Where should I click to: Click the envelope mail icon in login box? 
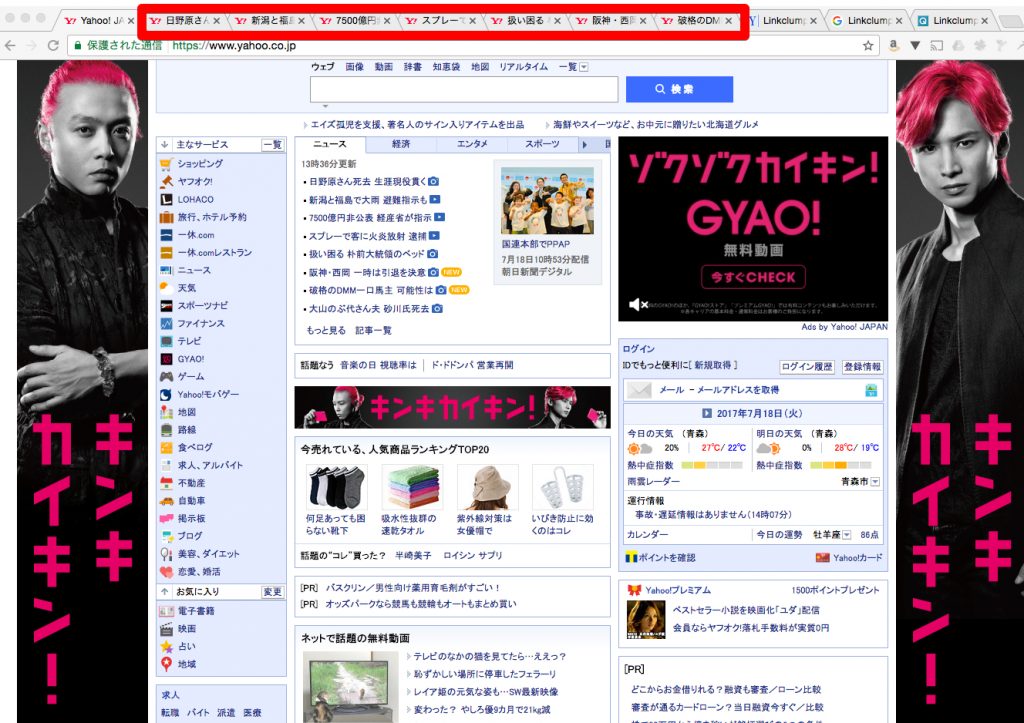[640, 390]
